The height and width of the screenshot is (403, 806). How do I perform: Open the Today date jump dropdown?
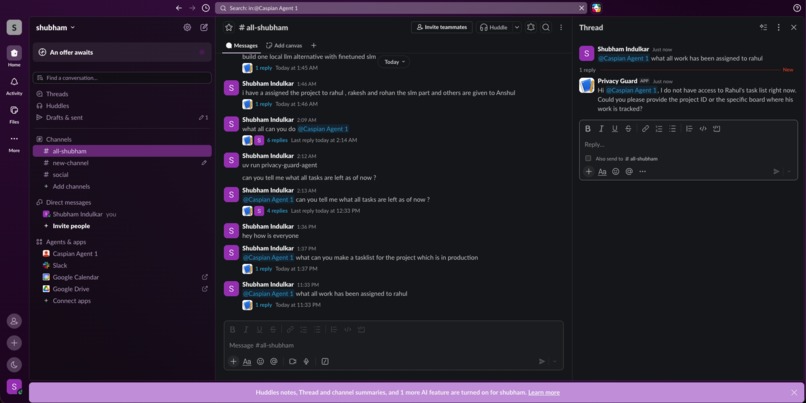[394, 62]
